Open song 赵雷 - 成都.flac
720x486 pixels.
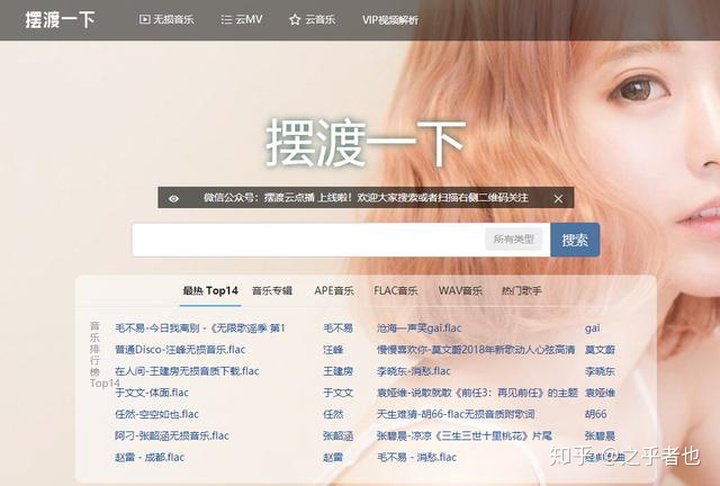(x=150, y=457)
